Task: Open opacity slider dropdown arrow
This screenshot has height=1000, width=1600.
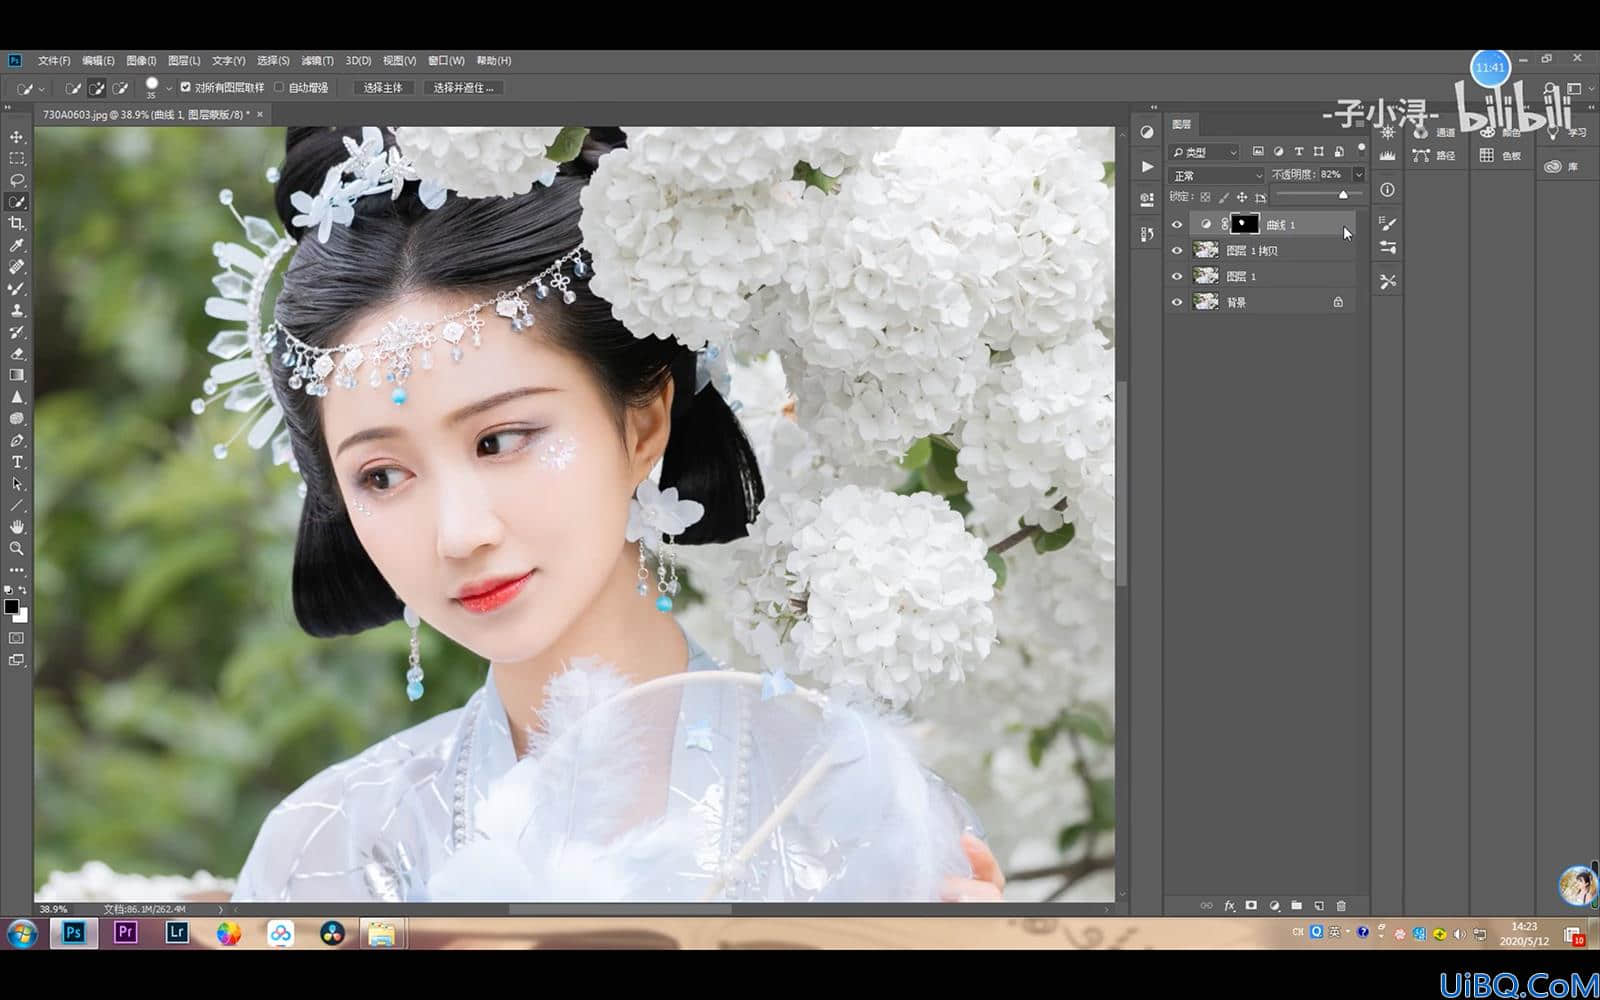Action: [1358, 175]
